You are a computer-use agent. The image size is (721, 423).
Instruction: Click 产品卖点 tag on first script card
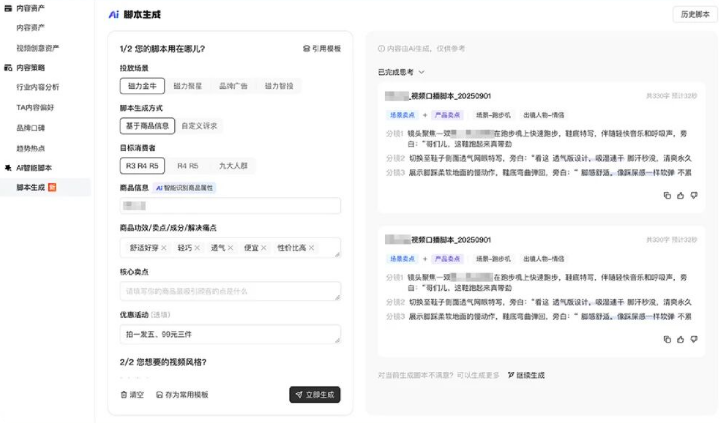click(x=447, y=115)
